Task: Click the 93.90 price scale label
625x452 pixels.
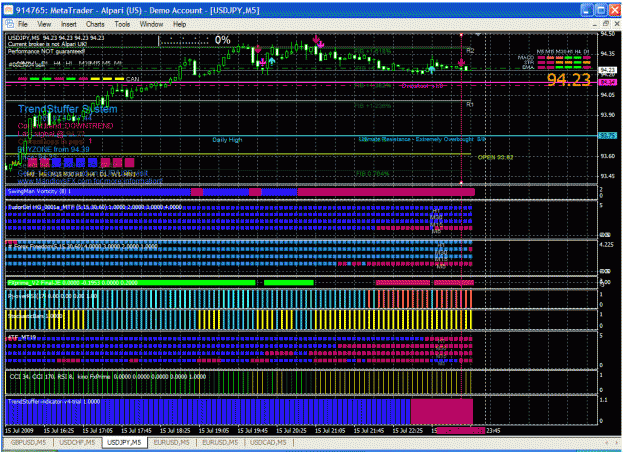Action: point(608,115)
